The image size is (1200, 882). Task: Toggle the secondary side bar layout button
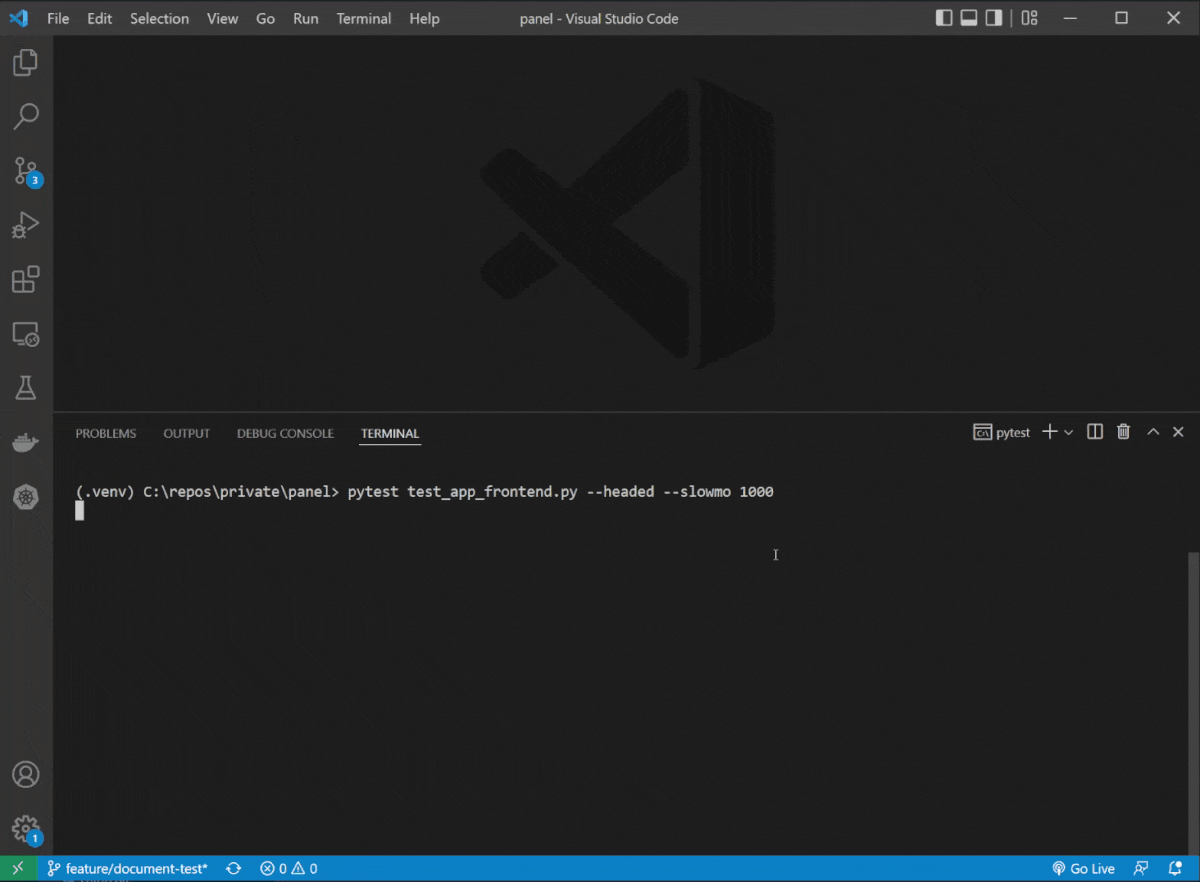[x=994, y=18]
